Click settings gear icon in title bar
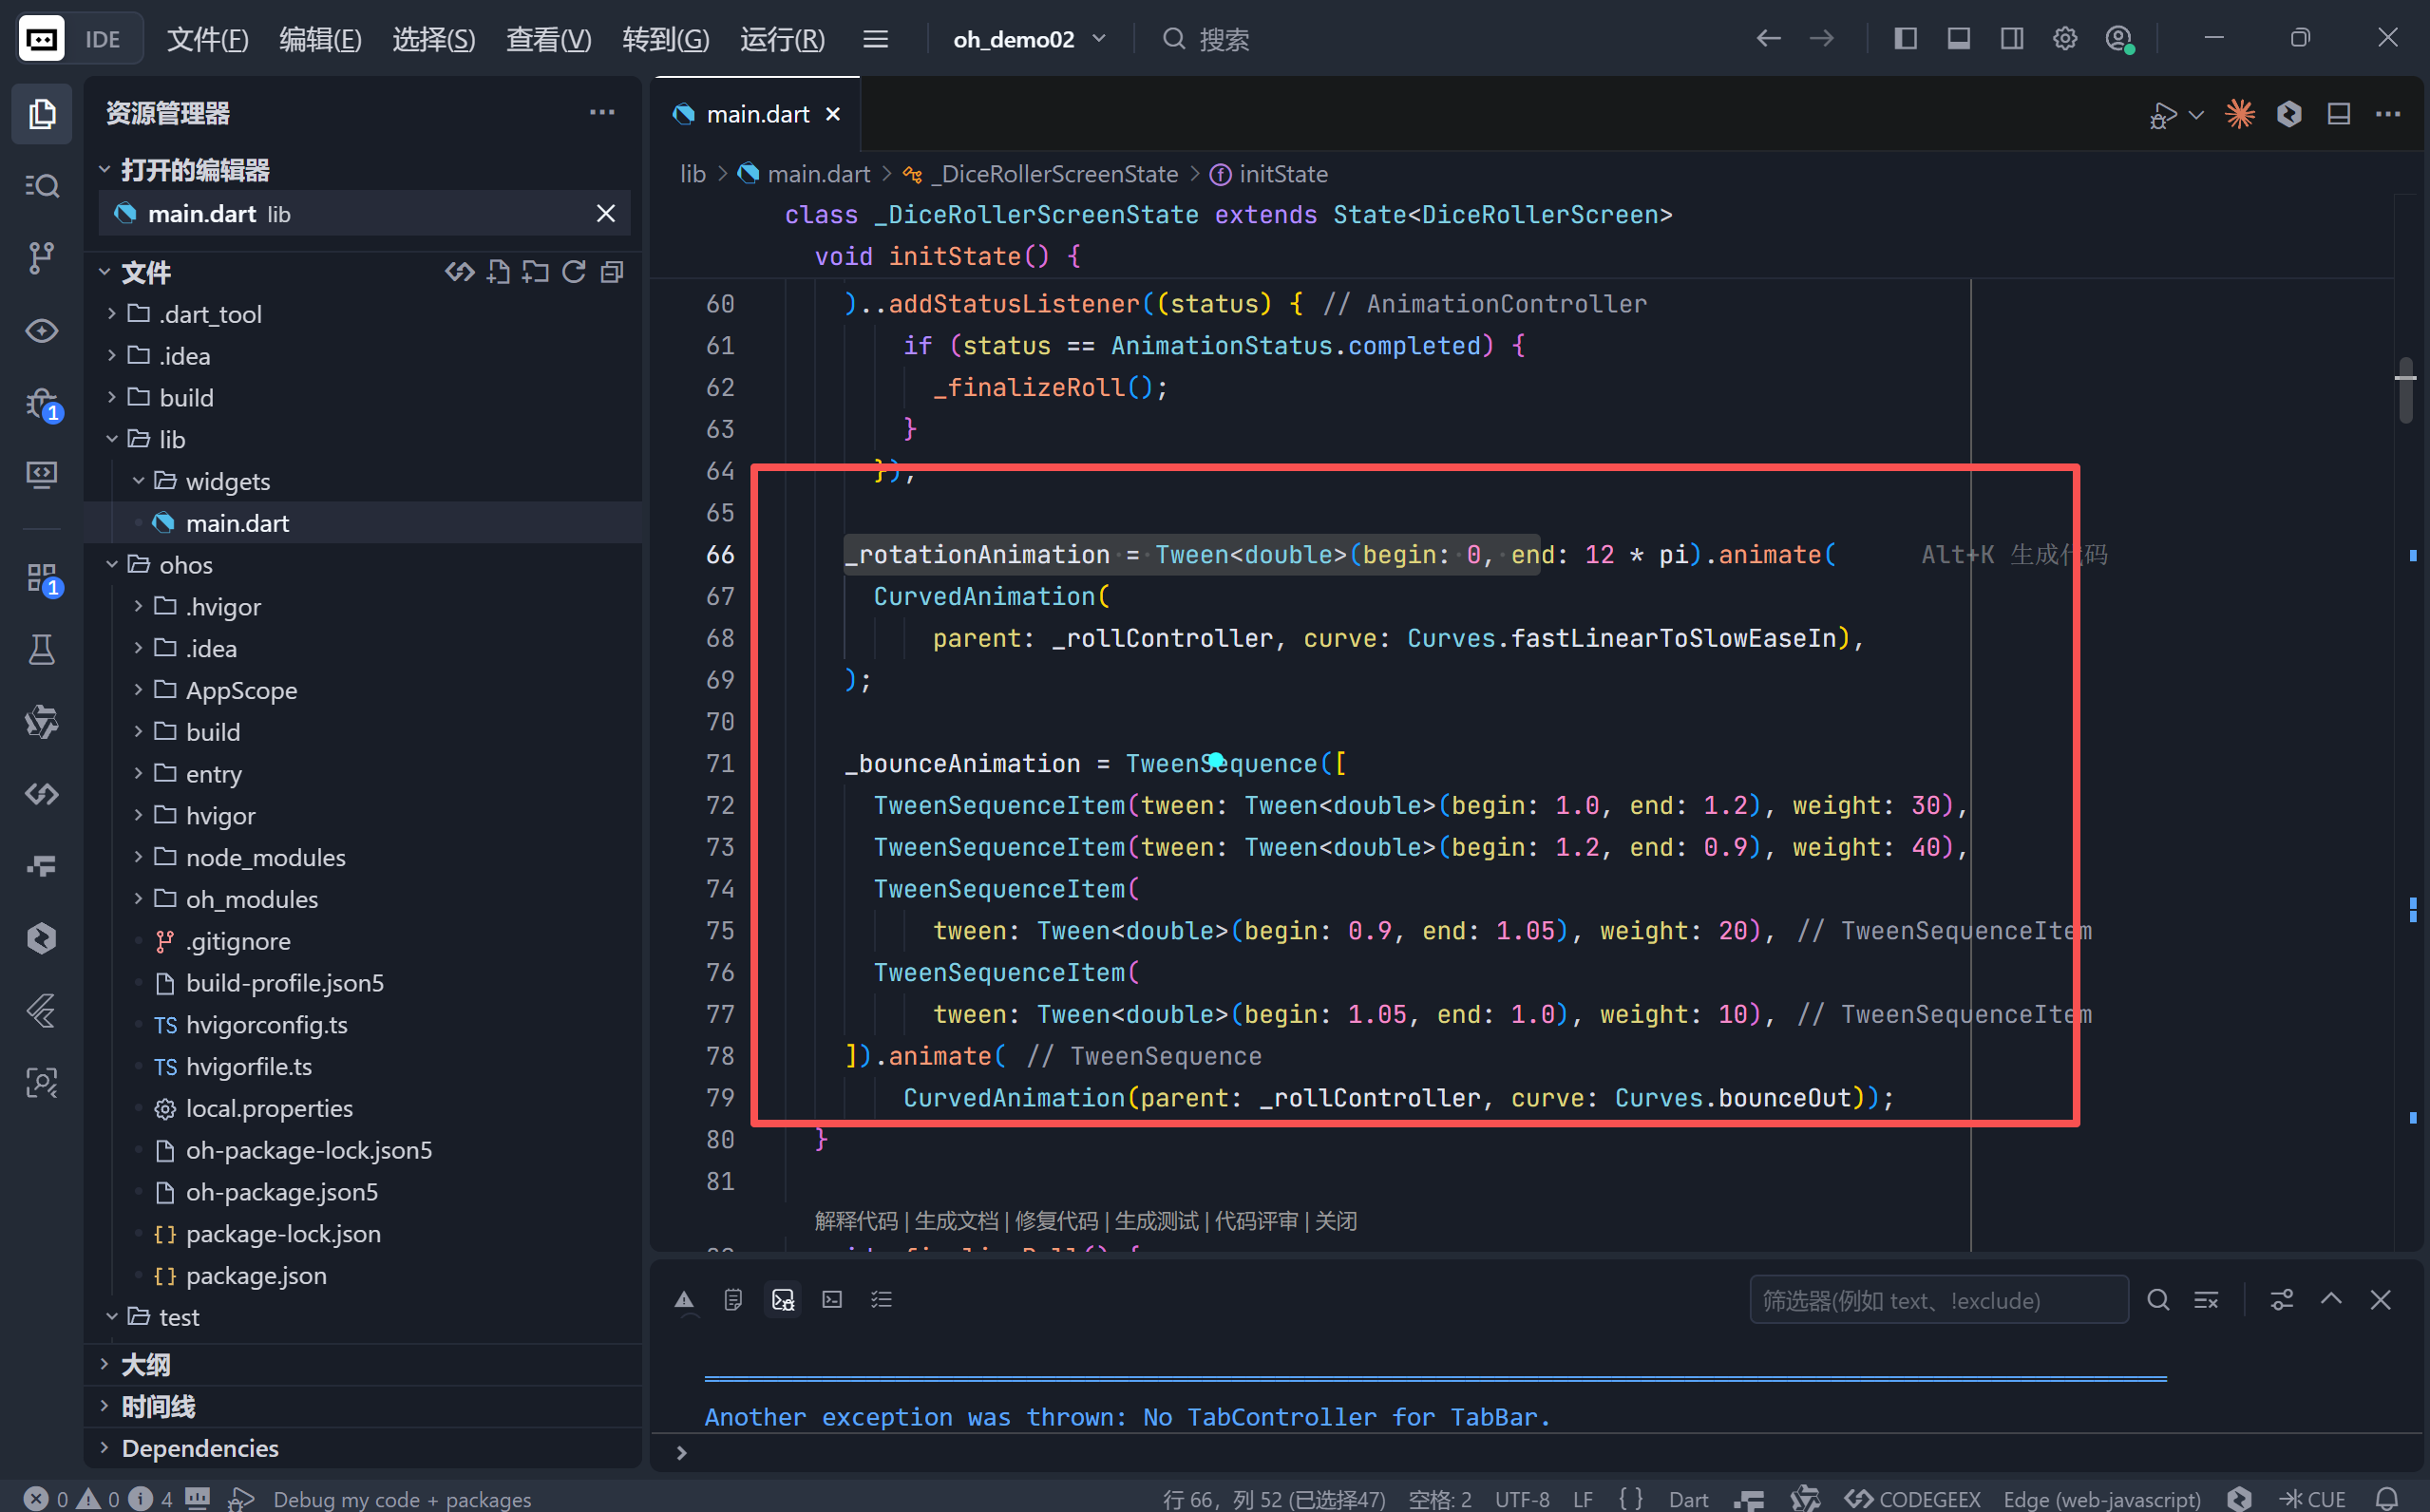The image size is (2430, 1512). click(2065, 39)
